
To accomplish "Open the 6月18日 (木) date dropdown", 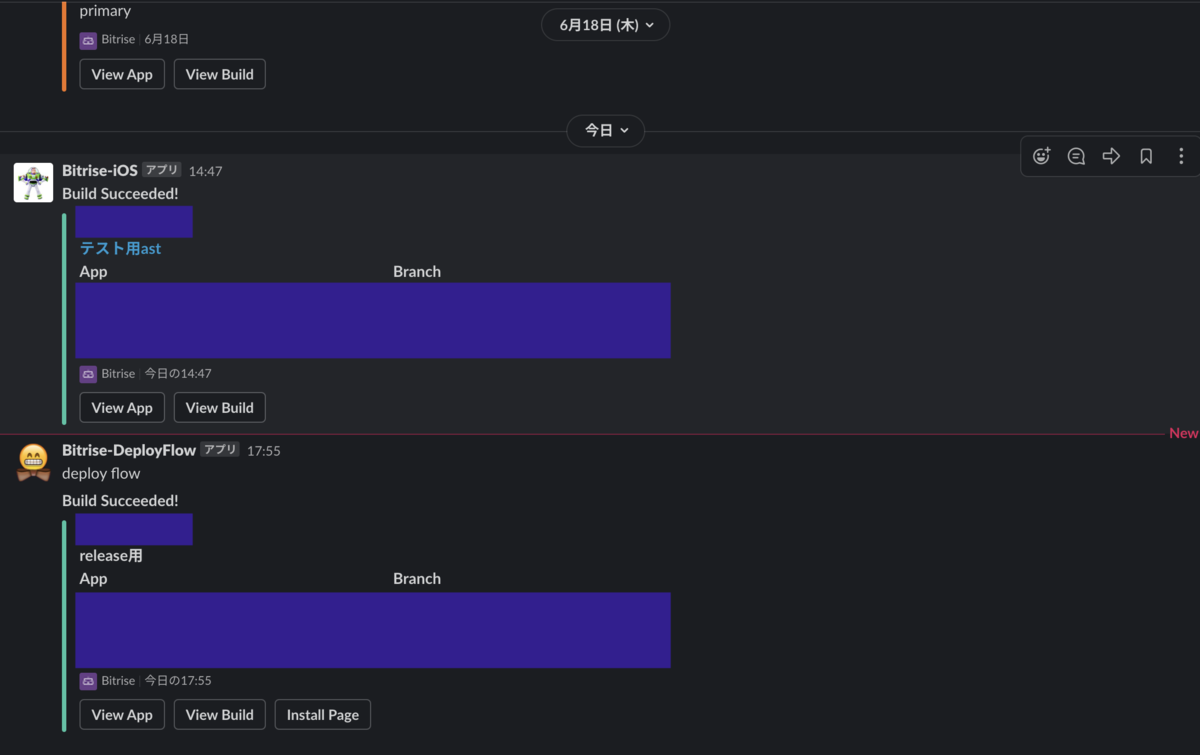I will [606, 25].
